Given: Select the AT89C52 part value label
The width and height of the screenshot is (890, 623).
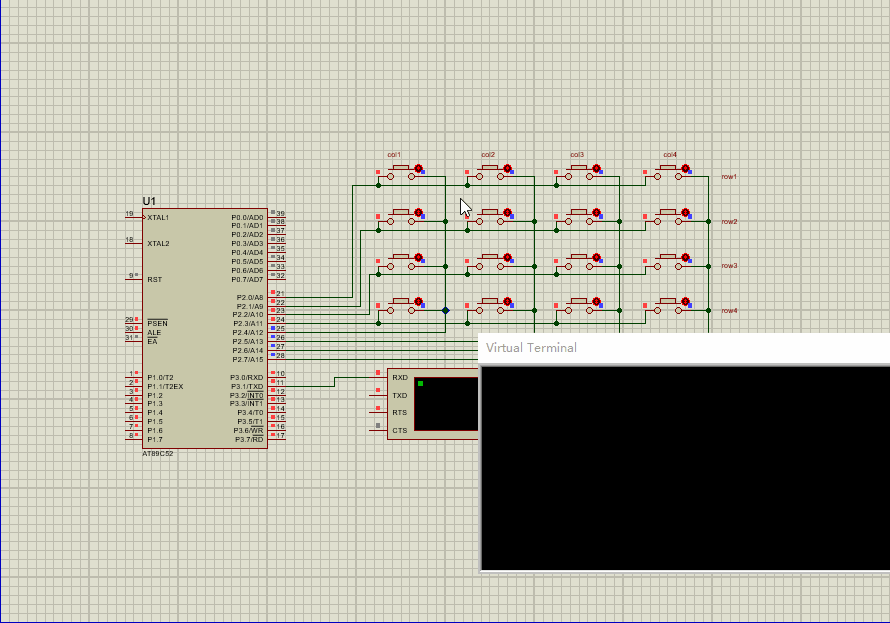Looking at the screenshot, I should pyautogui.click(x=157, y=453).
